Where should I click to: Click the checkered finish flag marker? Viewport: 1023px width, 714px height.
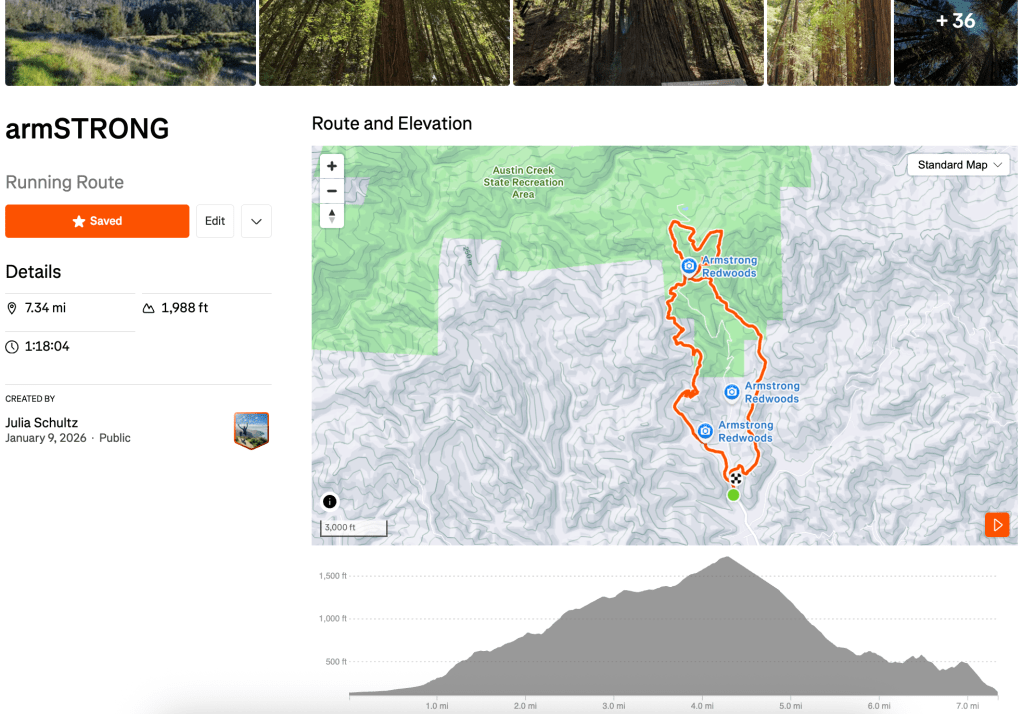[736, 479]
